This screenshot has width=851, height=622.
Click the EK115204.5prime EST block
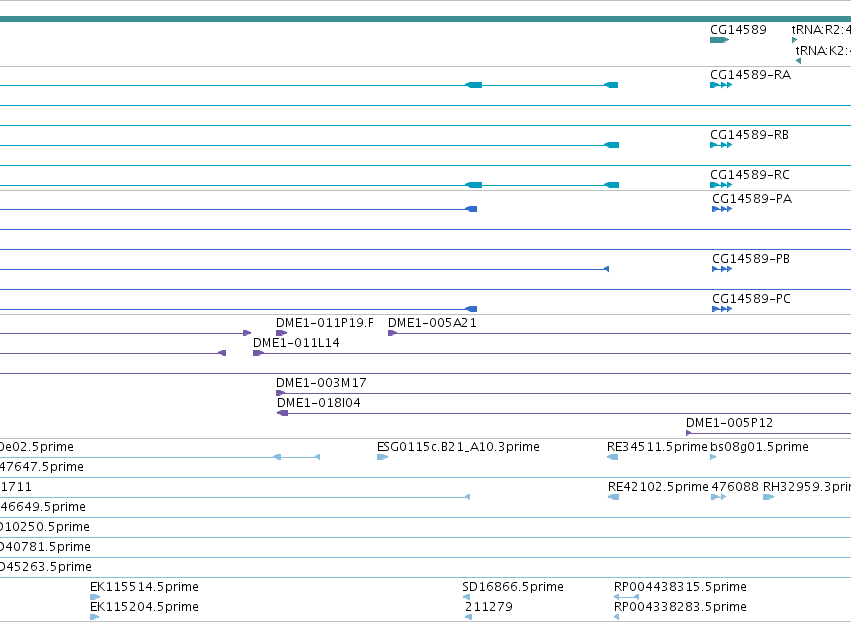94,617
